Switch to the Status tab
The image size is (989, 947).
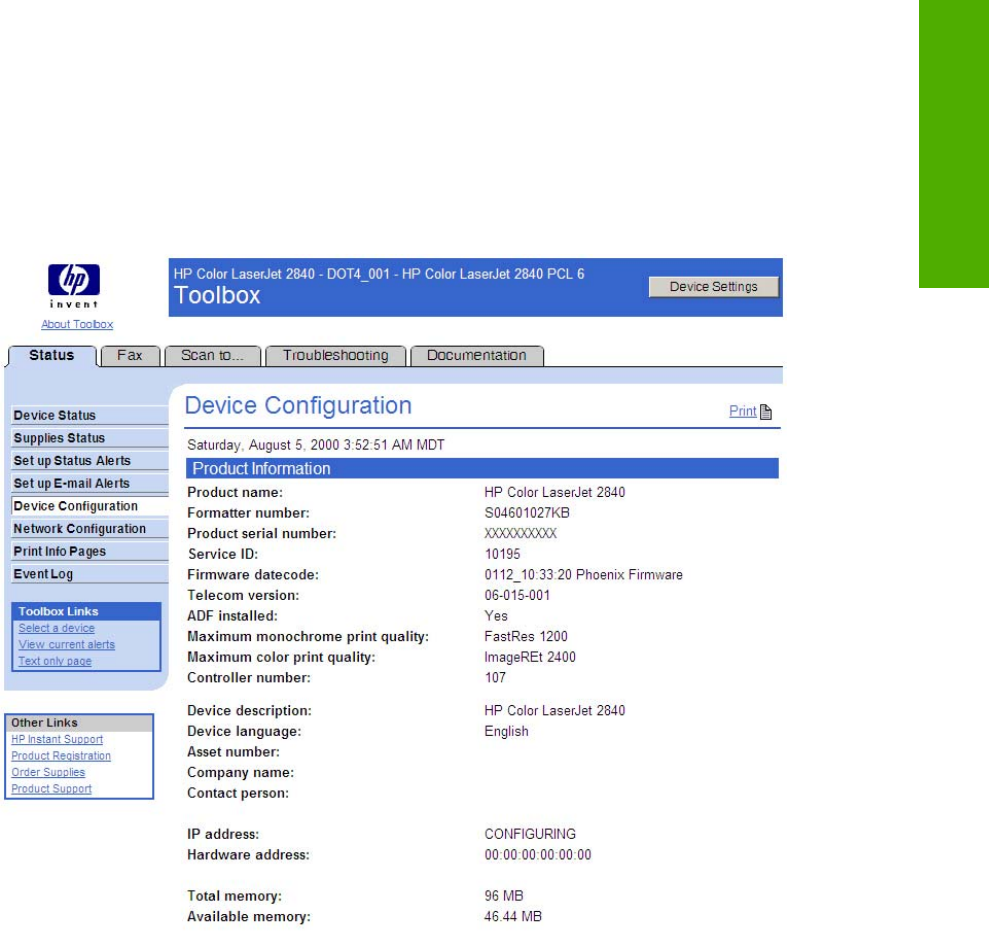pos(52,355)
